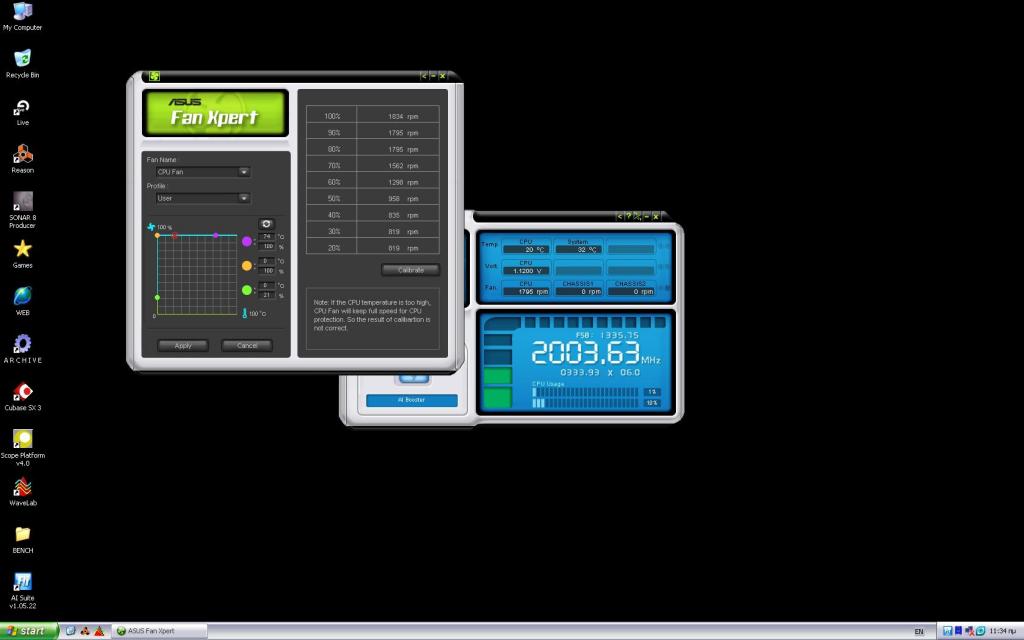The width and height of the screenshot is (1024, 640).
Task: Click the settings tool icon in AI Suite title bar
Action: [637, 216]
